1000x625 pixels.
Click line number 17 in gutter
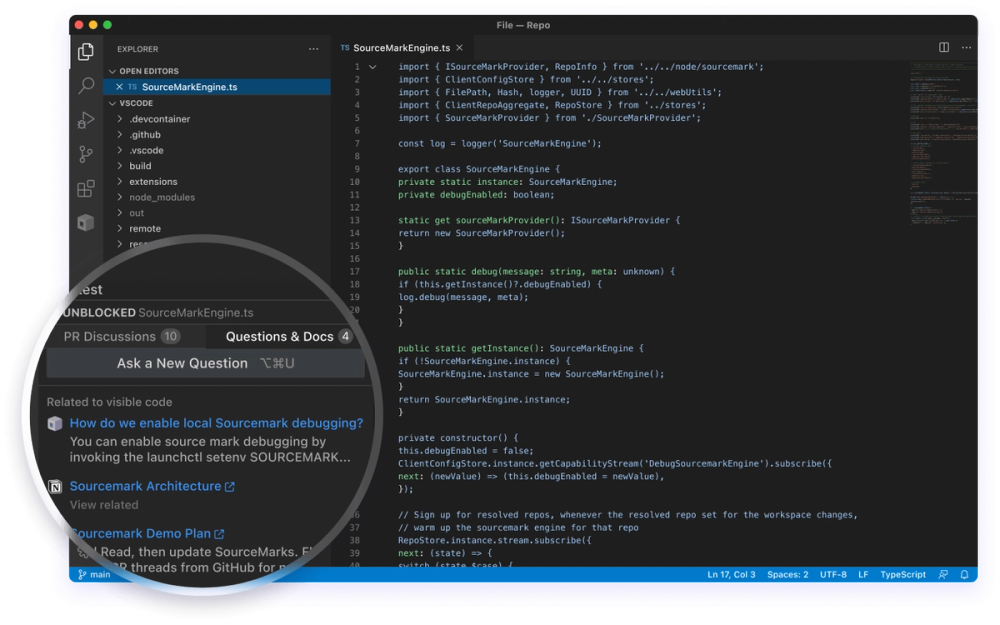(x=355, y=272)
